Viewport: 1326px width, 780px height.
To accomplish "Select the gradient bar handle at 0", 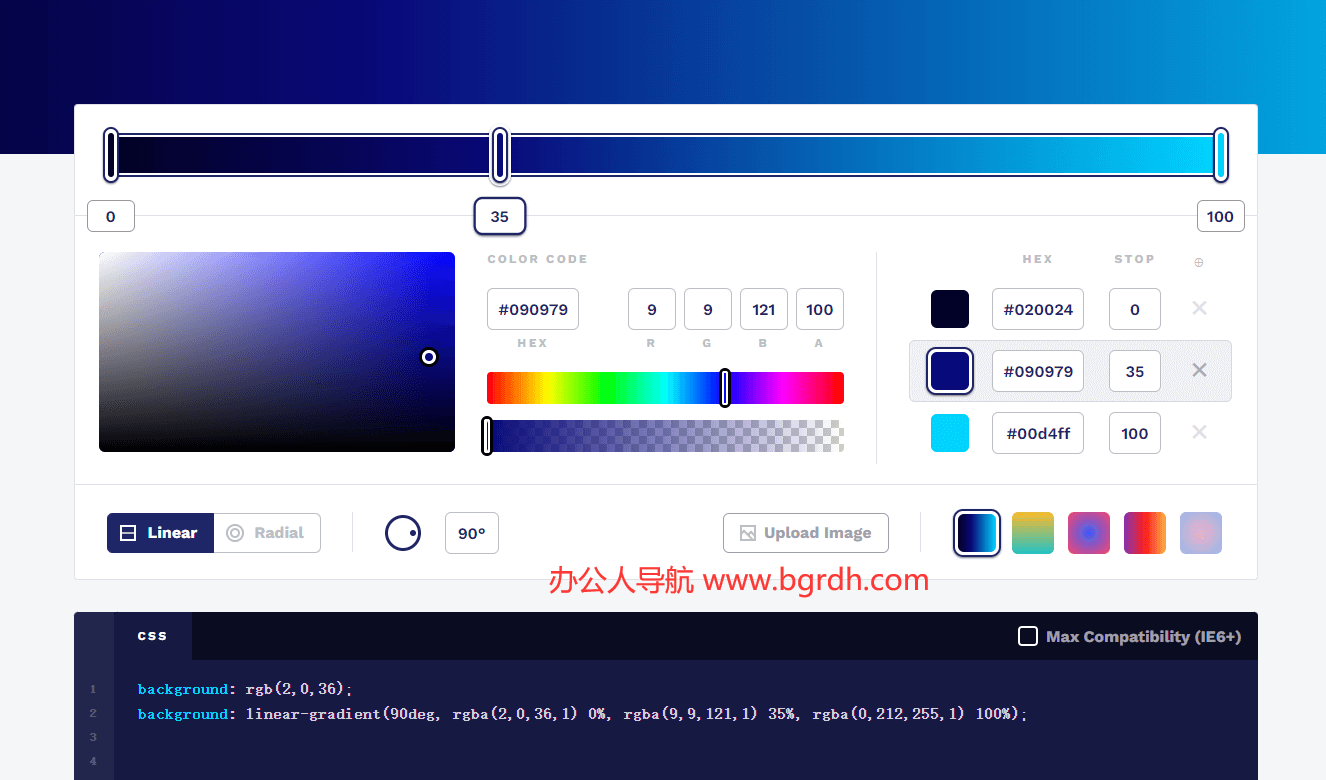I will click(111, 155).
